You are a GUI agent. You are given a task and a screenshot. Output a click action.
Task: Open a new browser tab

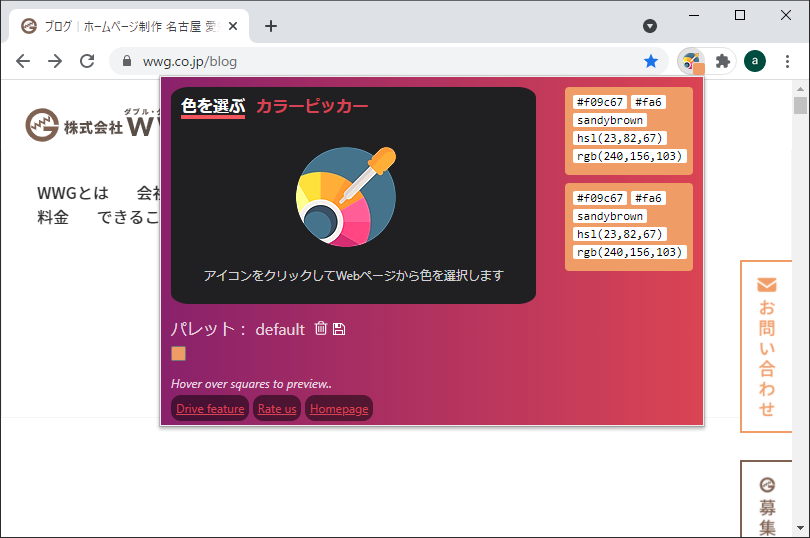tap(271, 26)
